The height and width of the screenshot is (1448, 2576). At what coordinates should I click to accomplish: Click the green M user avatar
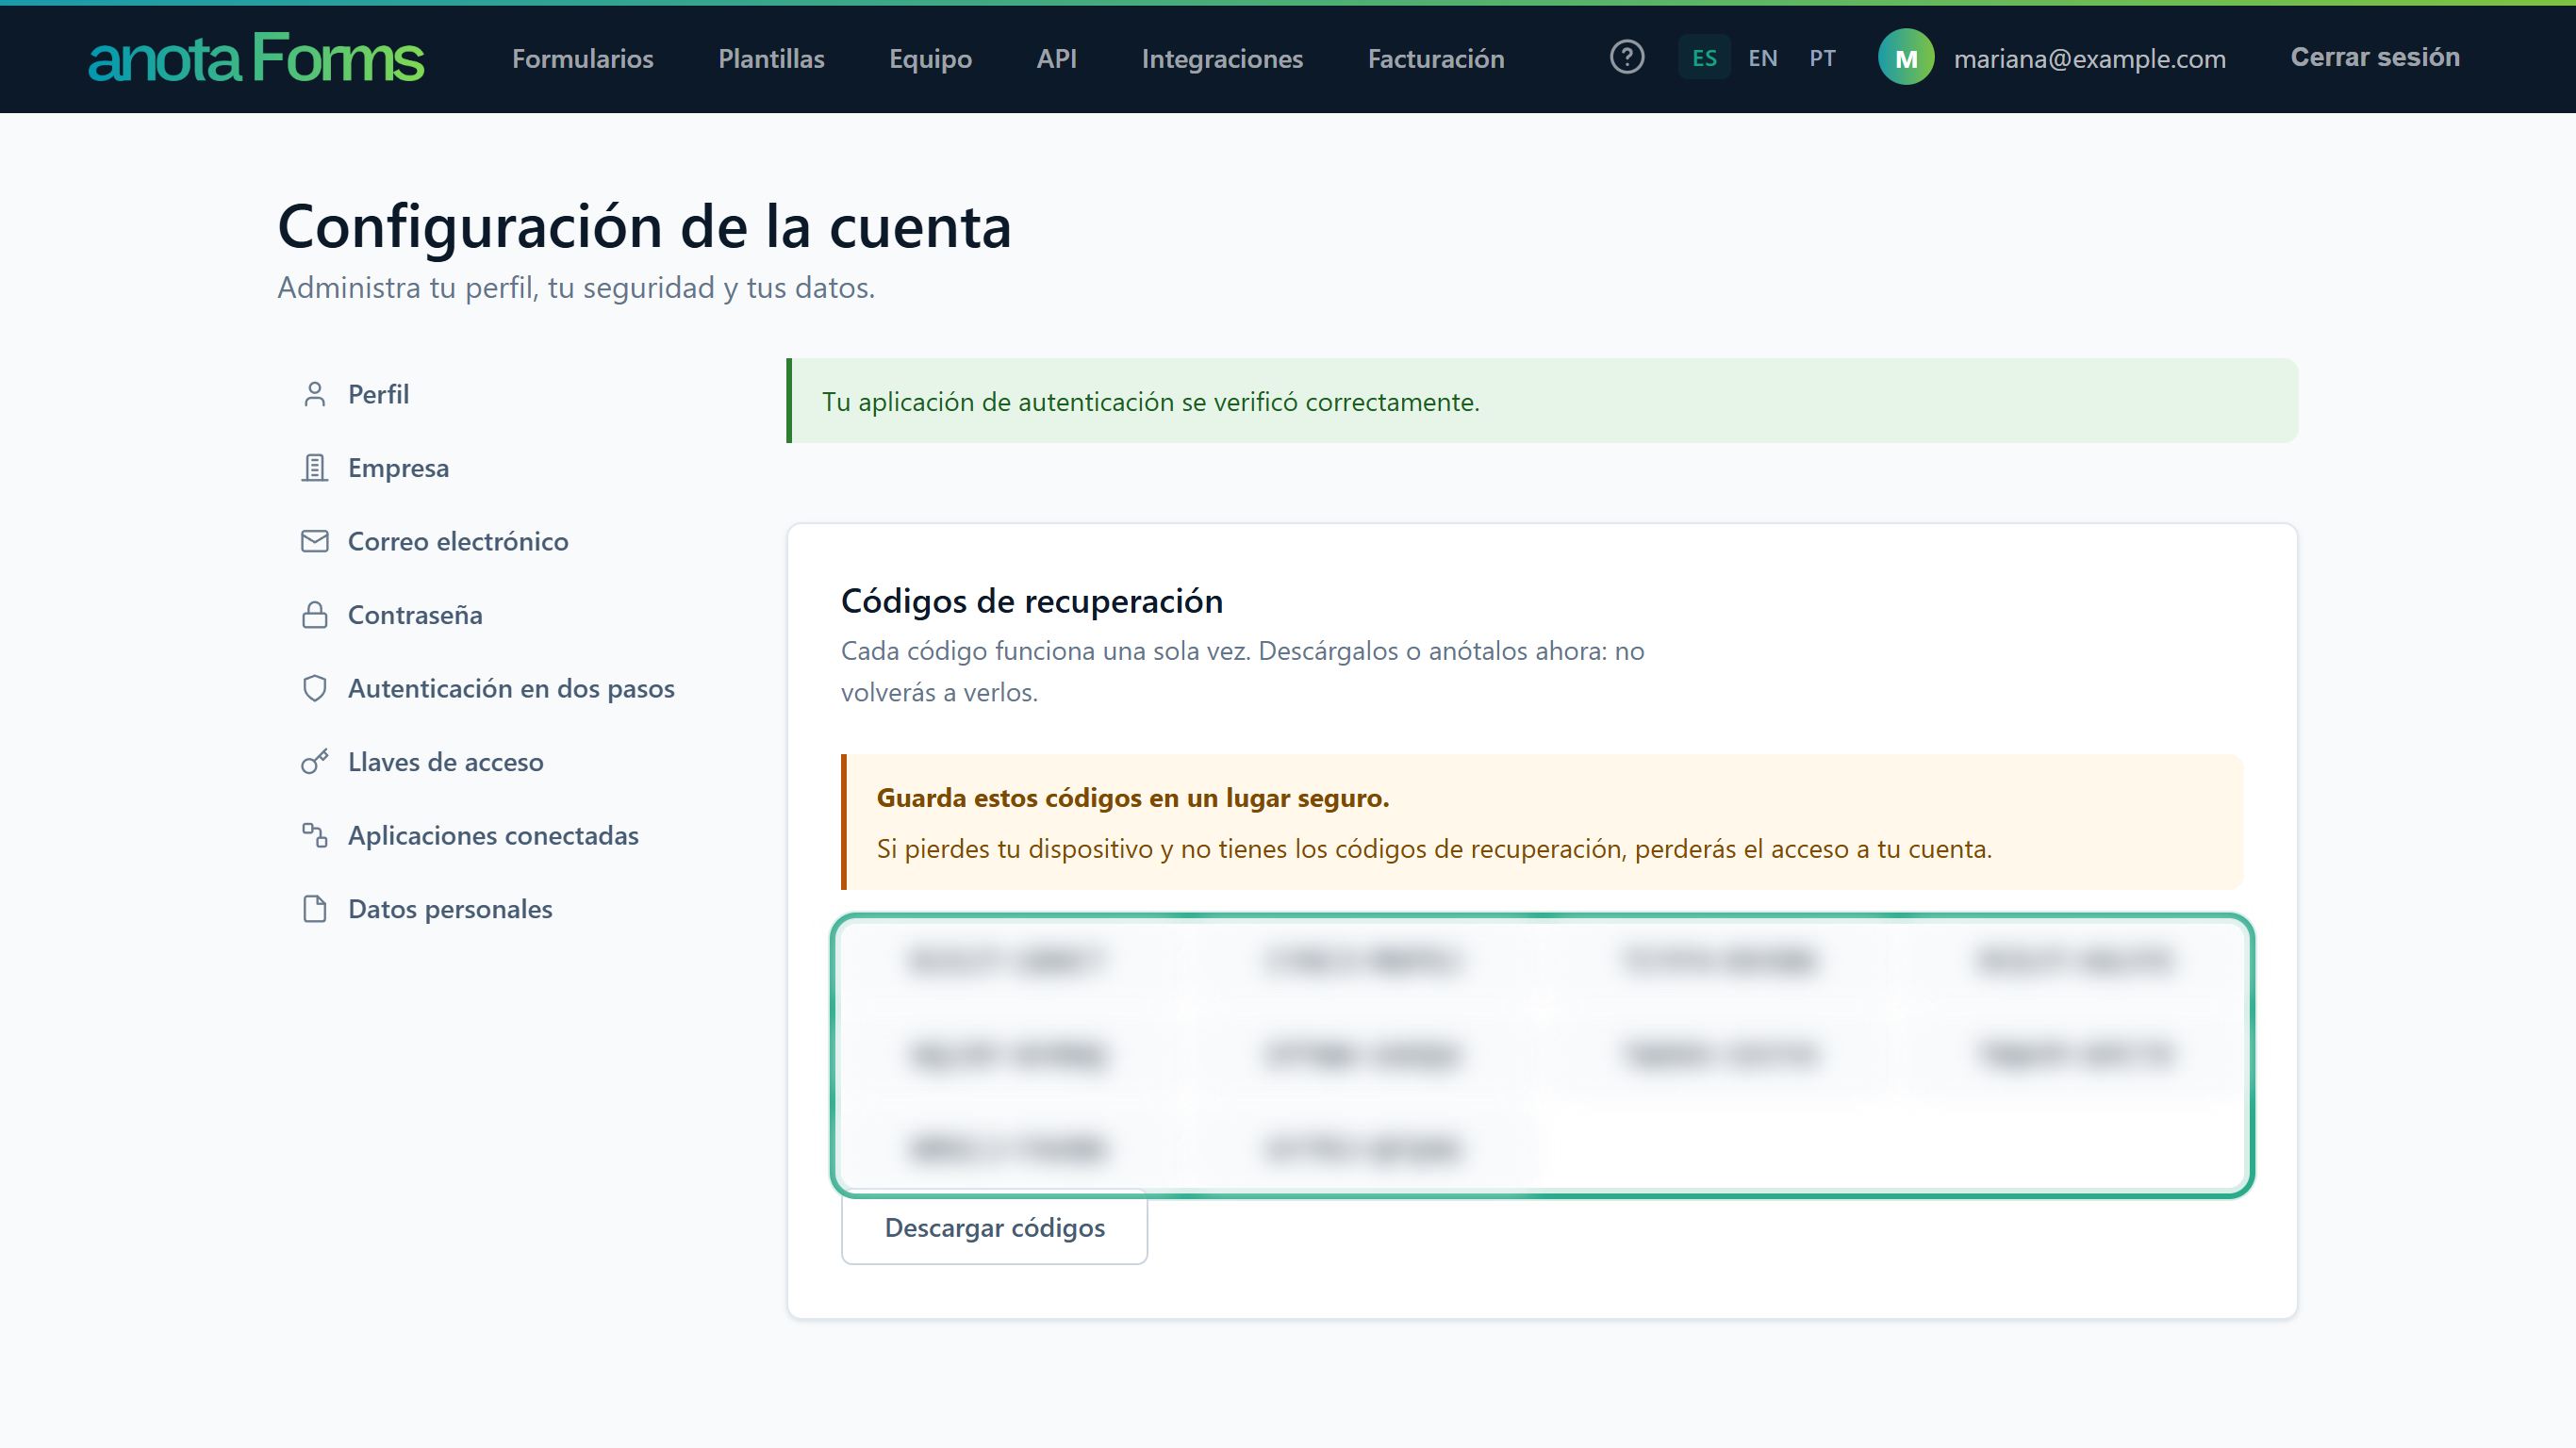coord(1906,58)
